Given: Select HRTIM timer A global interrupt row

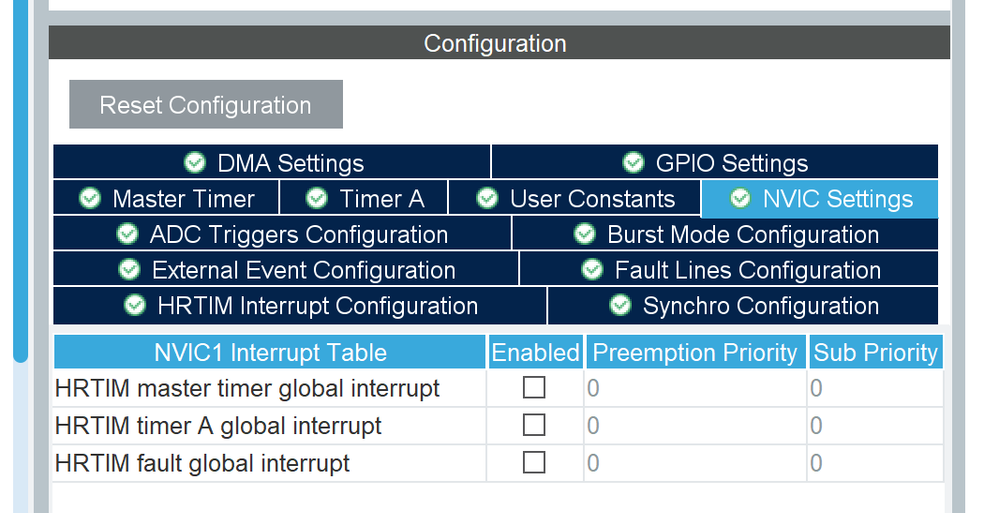Looking at the screenshot, I should pos(498,426).
